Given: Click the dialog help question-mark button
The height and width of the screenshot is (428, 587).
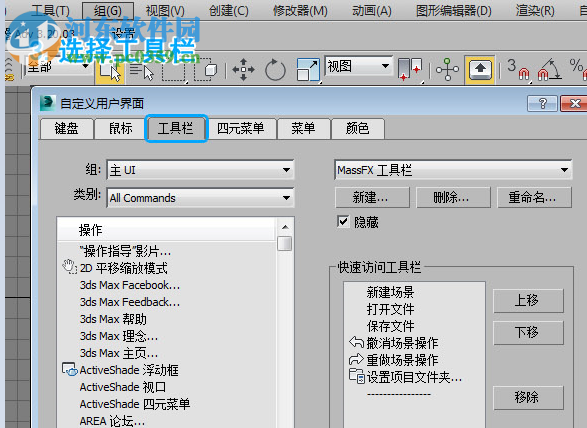Looking at the screenshot, I should tap(542, 103).
